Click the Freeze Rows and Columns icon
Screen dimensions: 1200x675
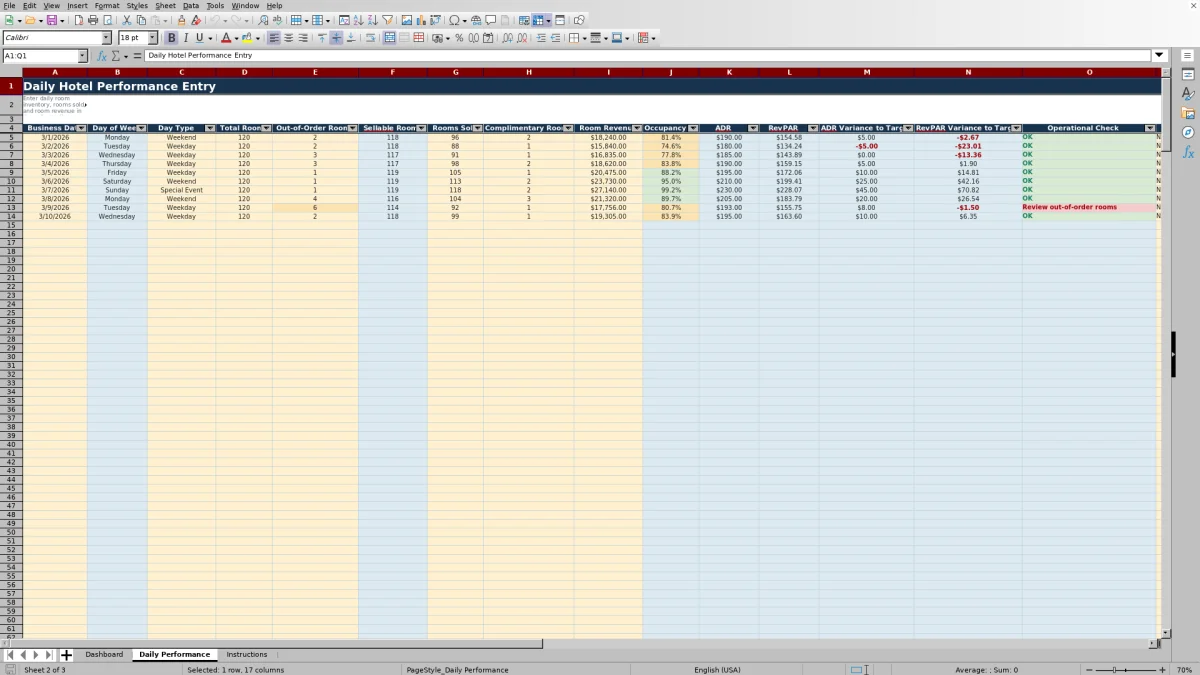[538, 20]
